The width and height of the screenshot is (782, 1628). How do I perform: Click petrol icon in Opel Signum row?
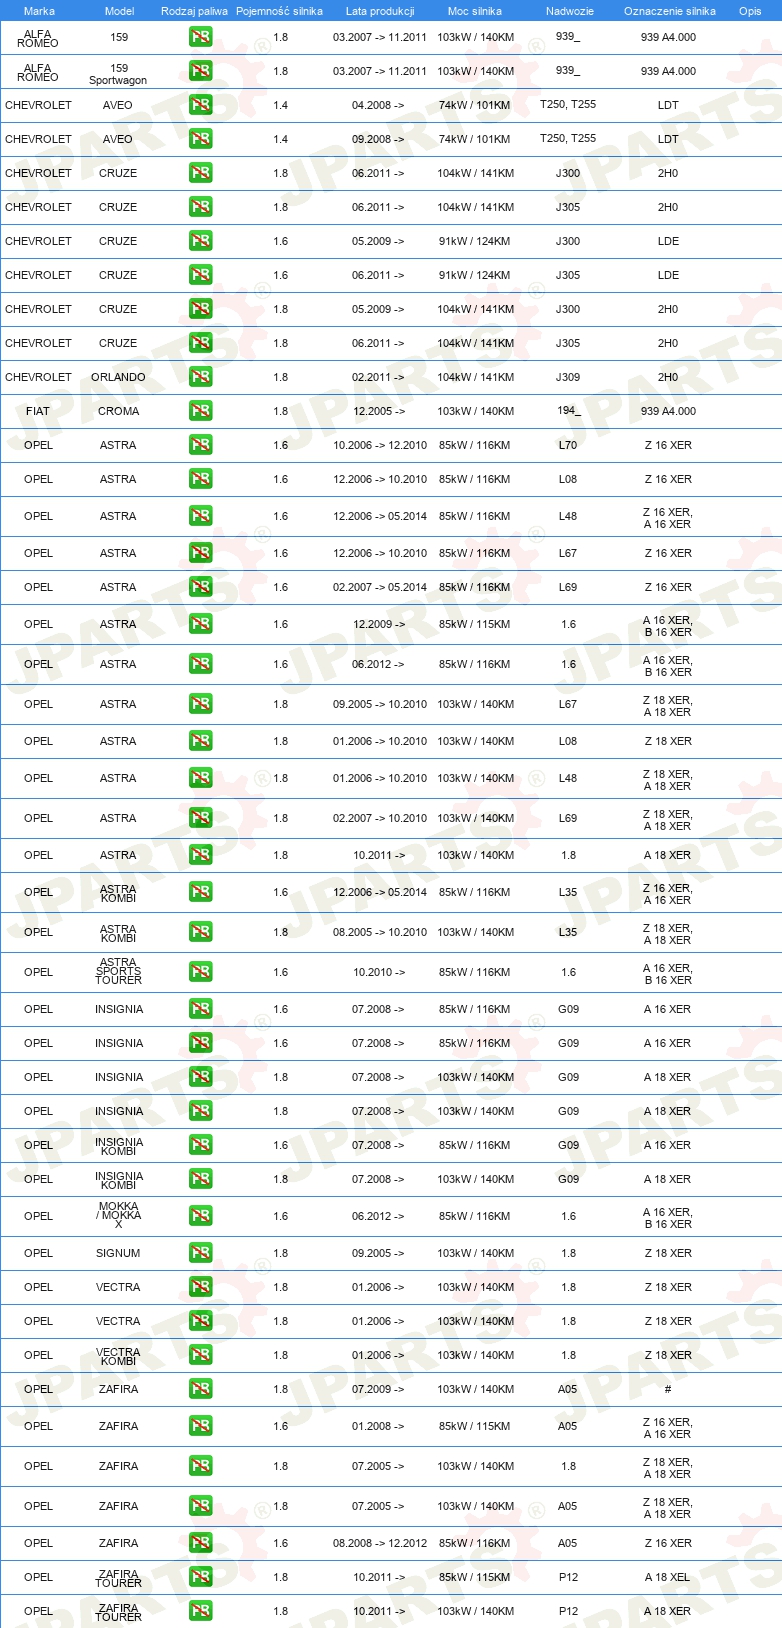coord(200,1253)
